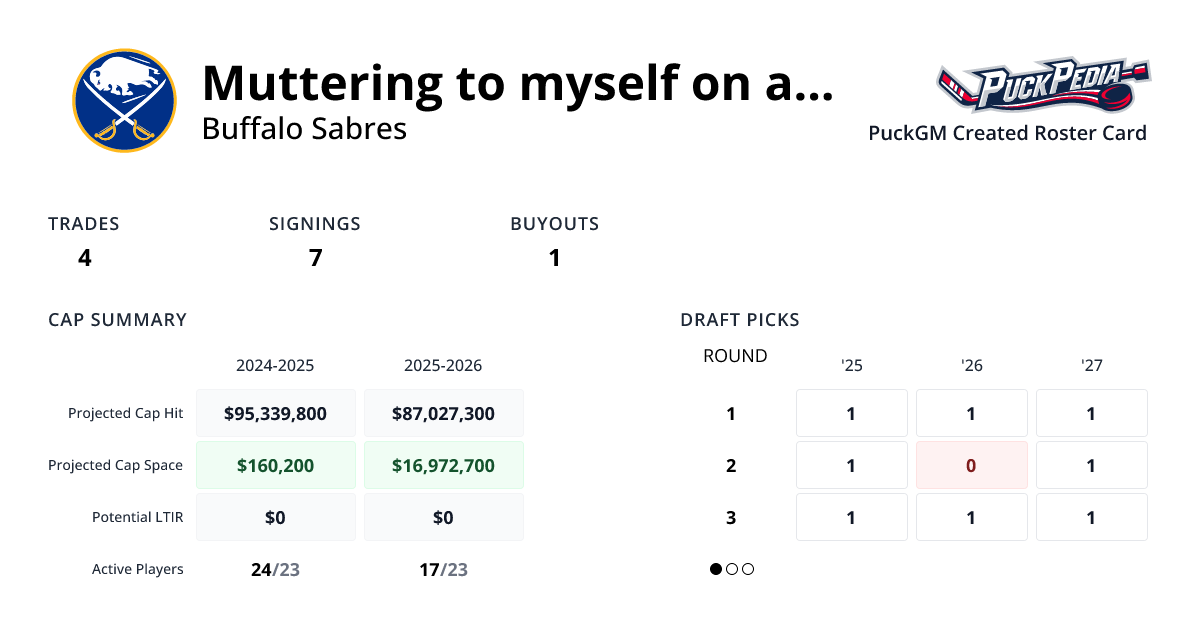
Task: Click the '26 draft year column header
Action: 971,366
